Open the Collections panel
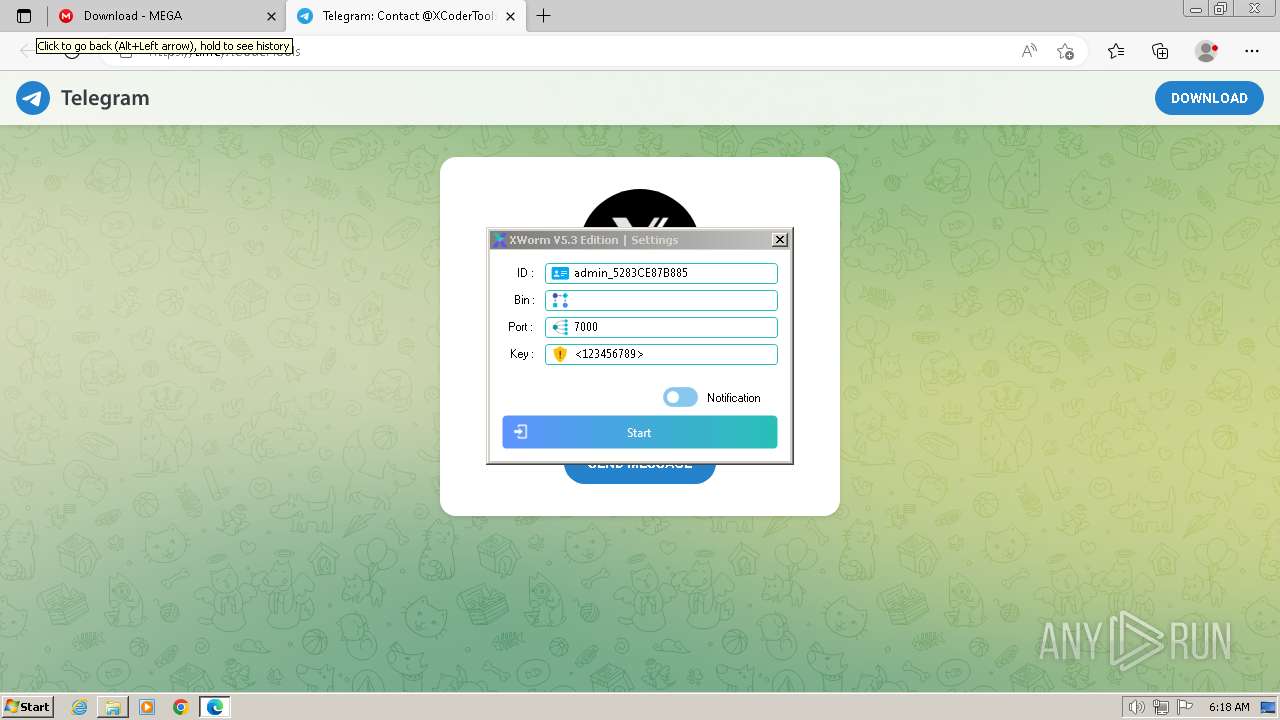The image size is (1280, 720). click(x=1160, y=51)
